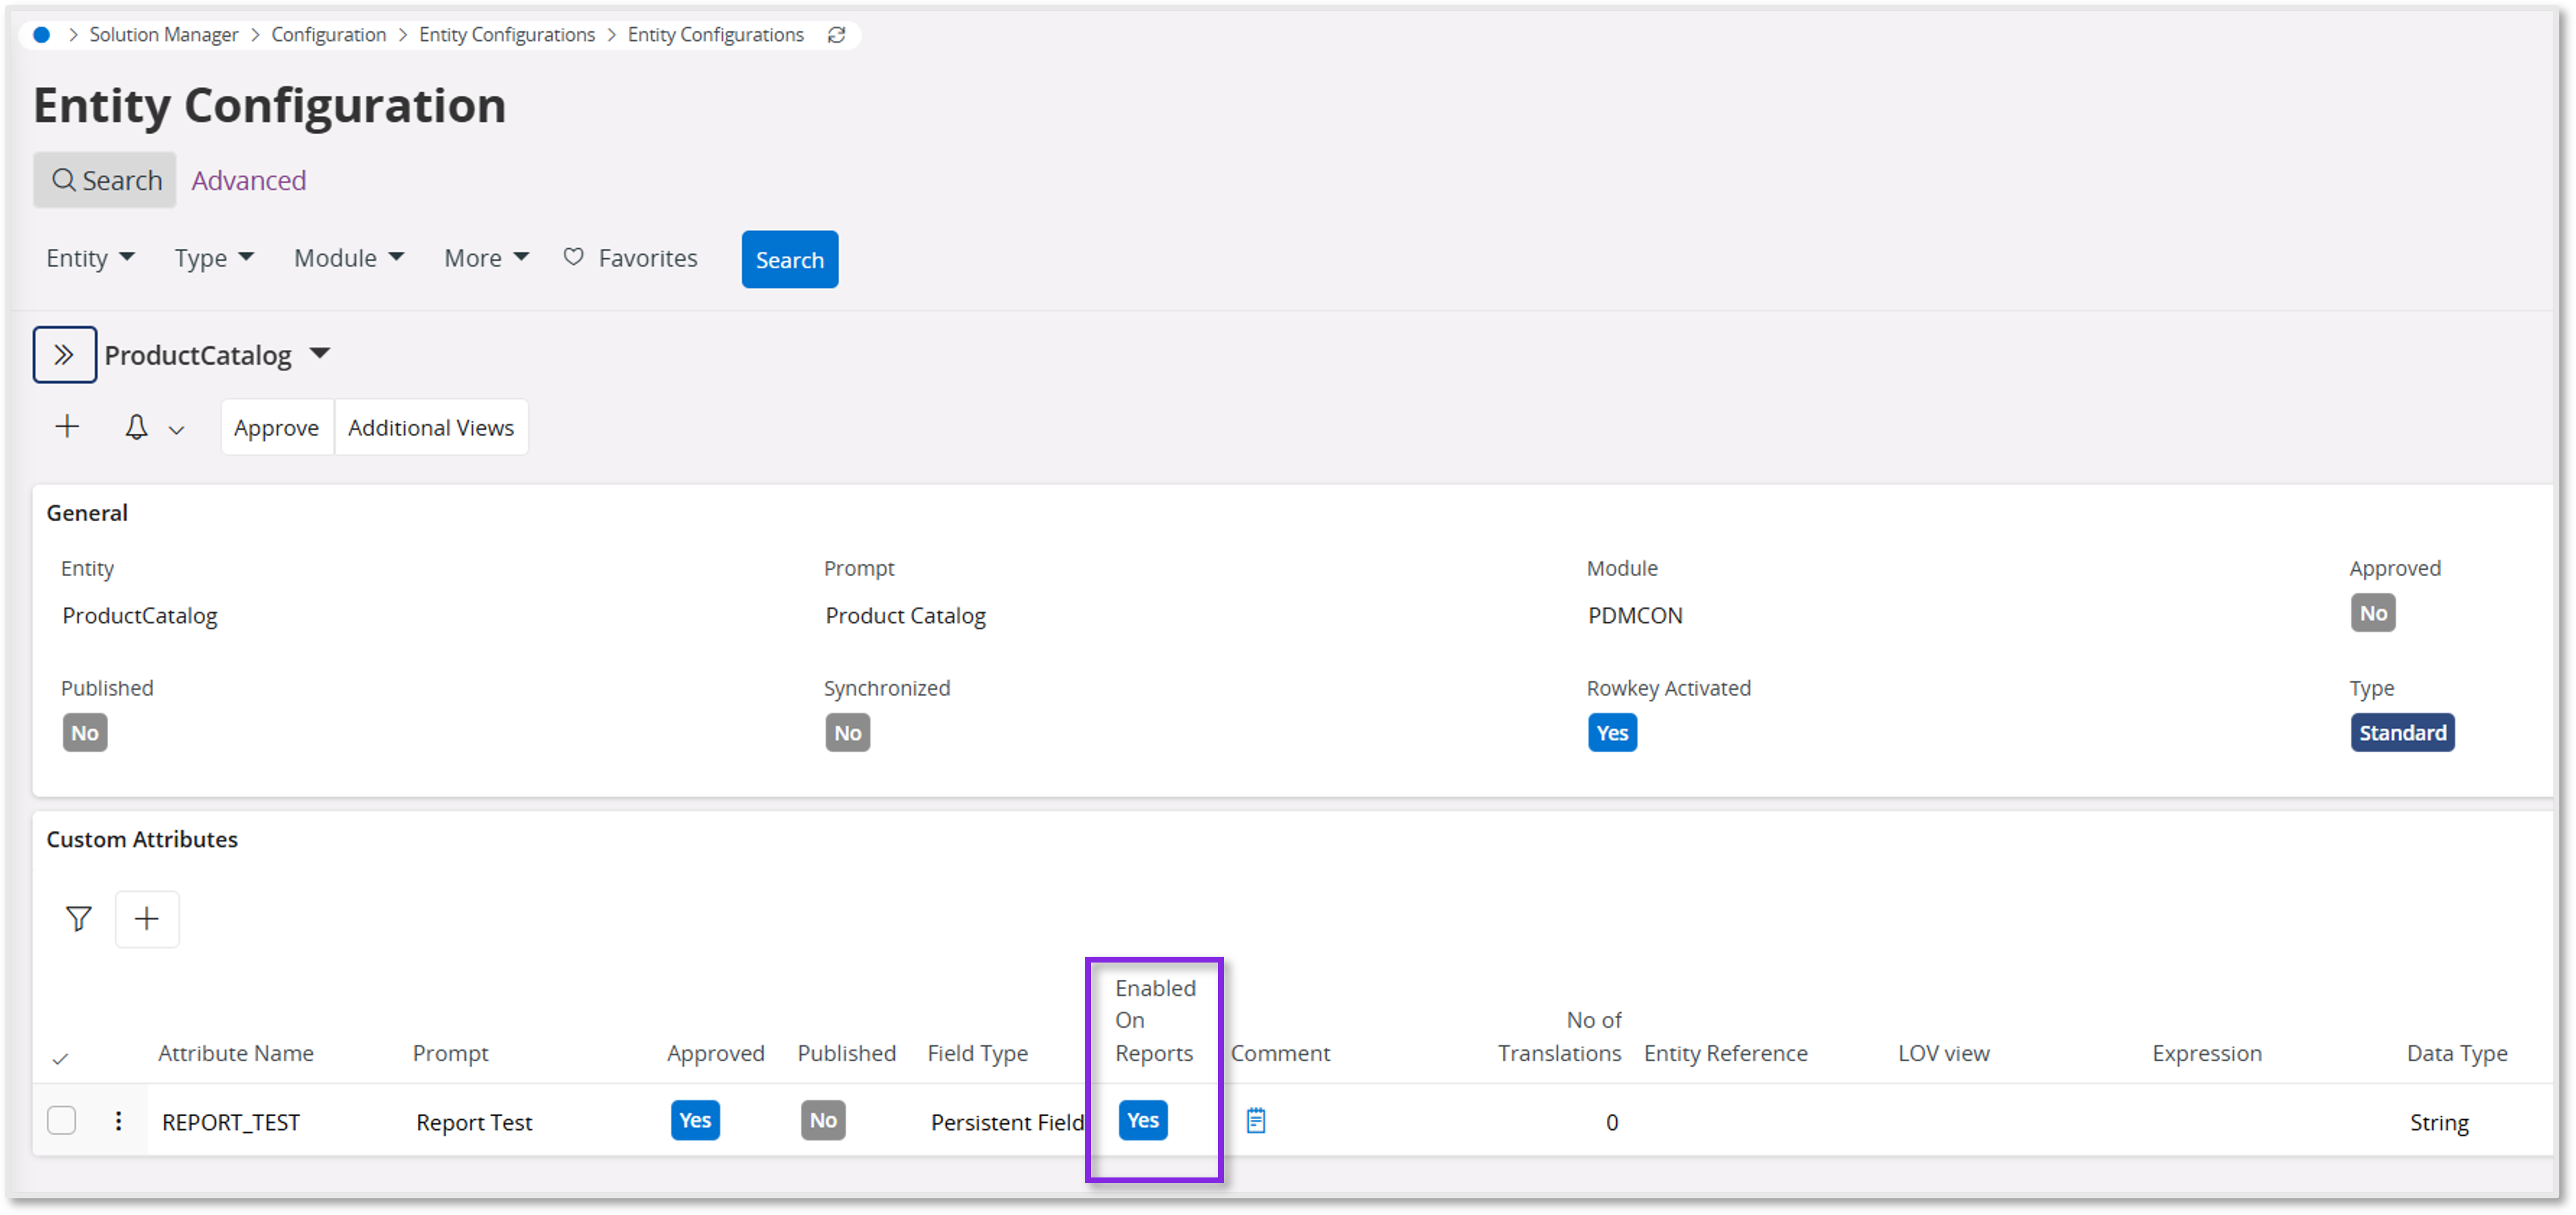Open the Module filter dropdown

[347, 258]
